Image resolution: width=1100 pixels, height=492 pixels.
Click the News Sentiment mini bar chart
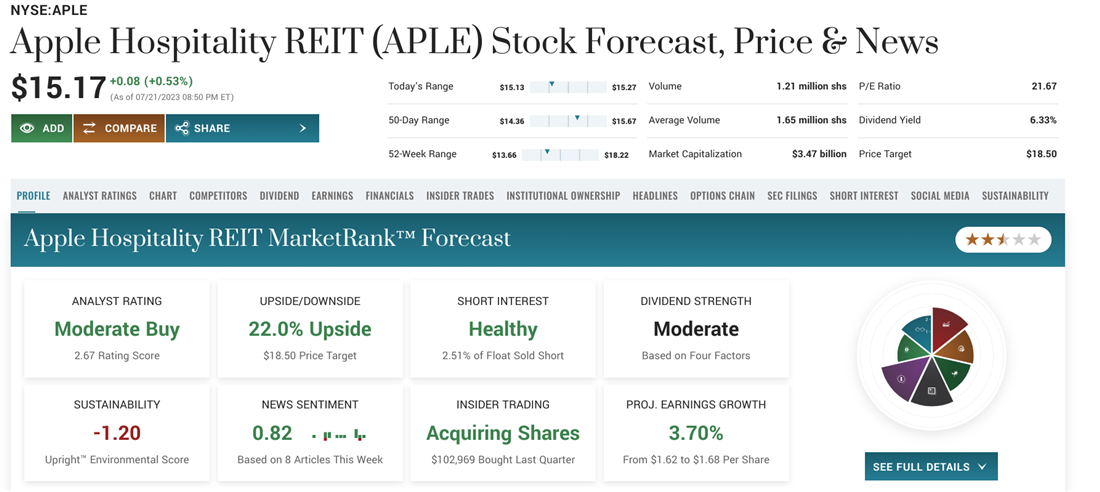coord(339,435)
